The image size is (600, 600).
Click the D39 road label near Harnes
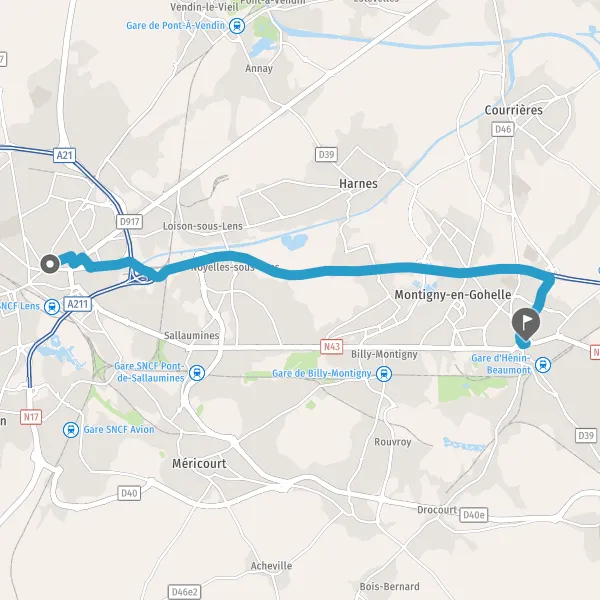tap(326, 155)
